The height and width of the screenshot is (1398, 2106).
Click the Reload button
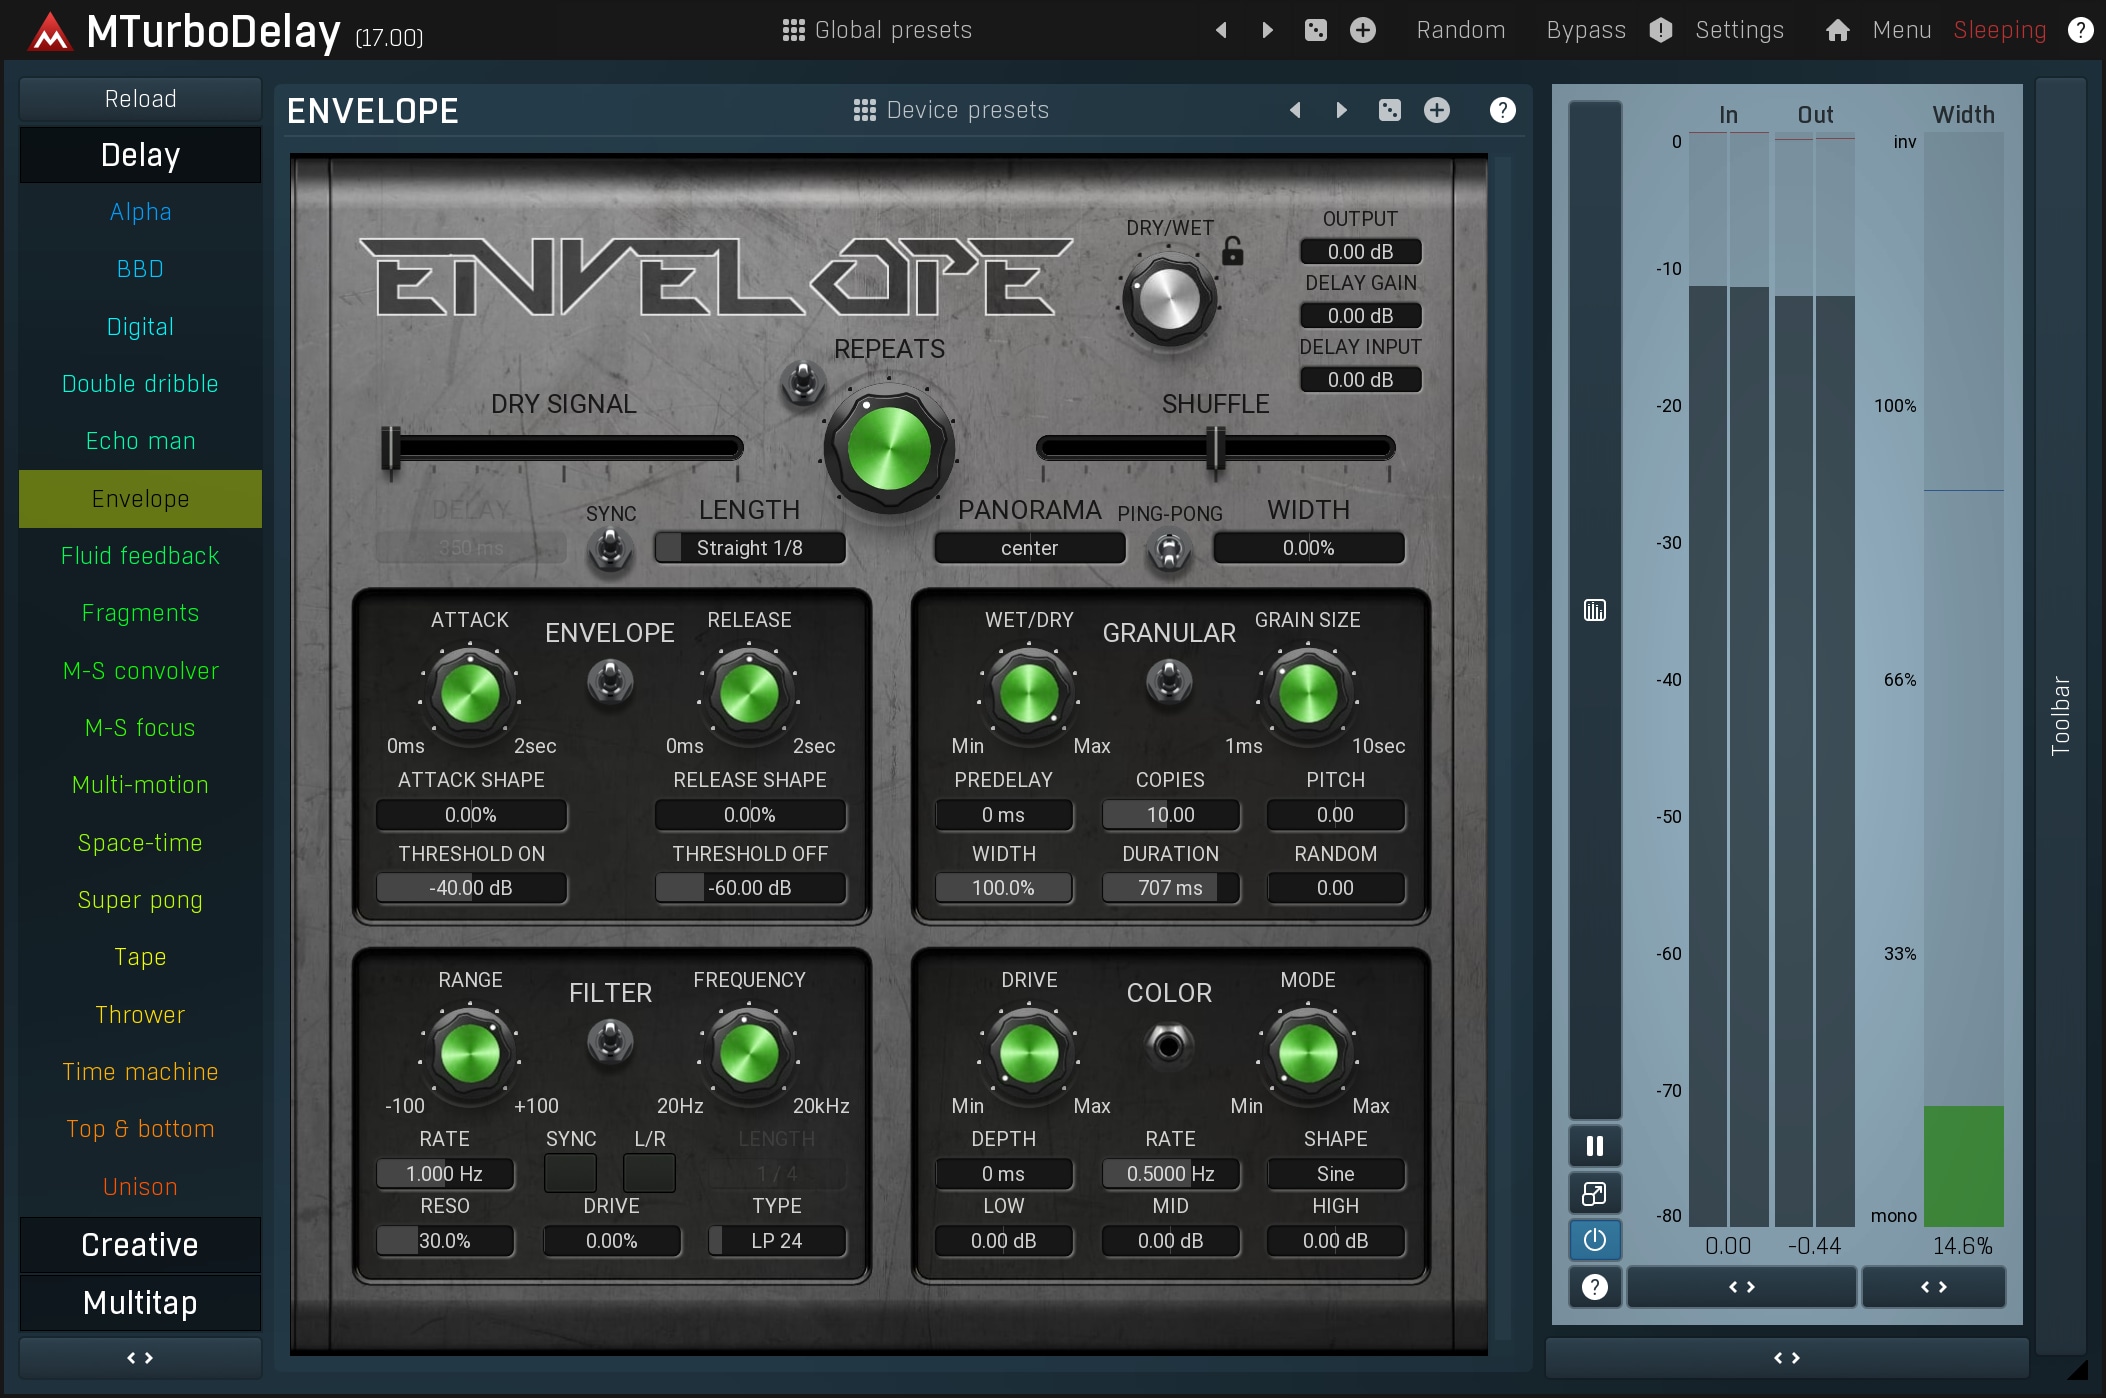[x=140, y=99]
